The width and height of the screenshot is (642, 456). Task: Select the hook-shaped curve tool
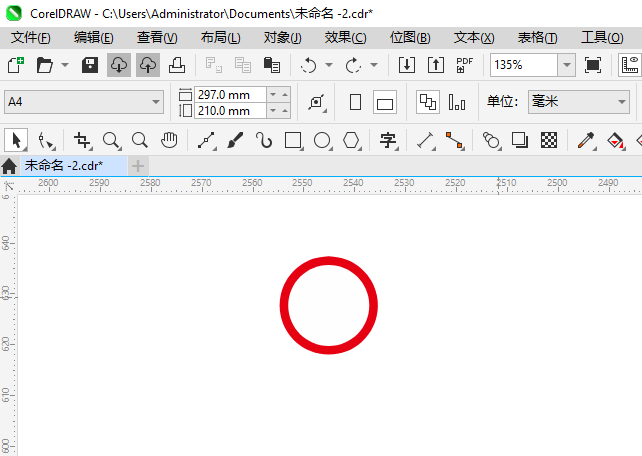pos(264,140)
